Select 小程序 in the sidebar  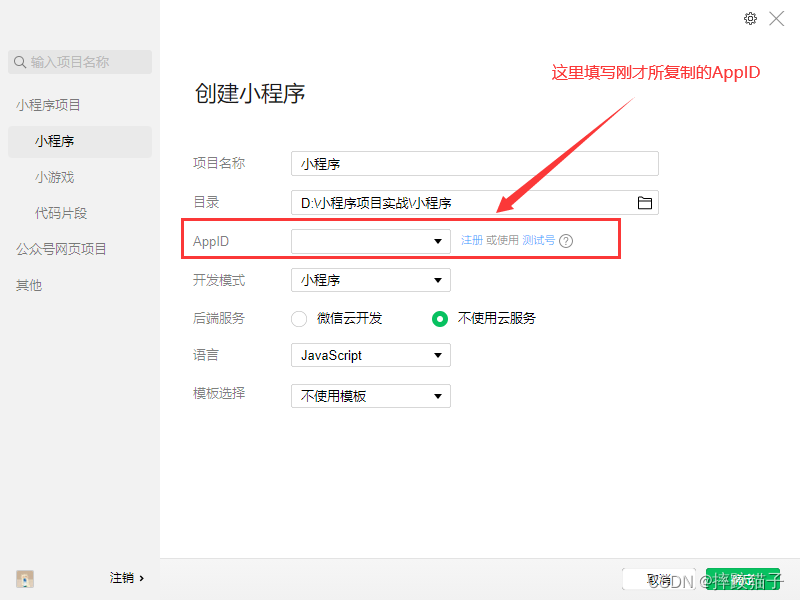coord(54,141)
